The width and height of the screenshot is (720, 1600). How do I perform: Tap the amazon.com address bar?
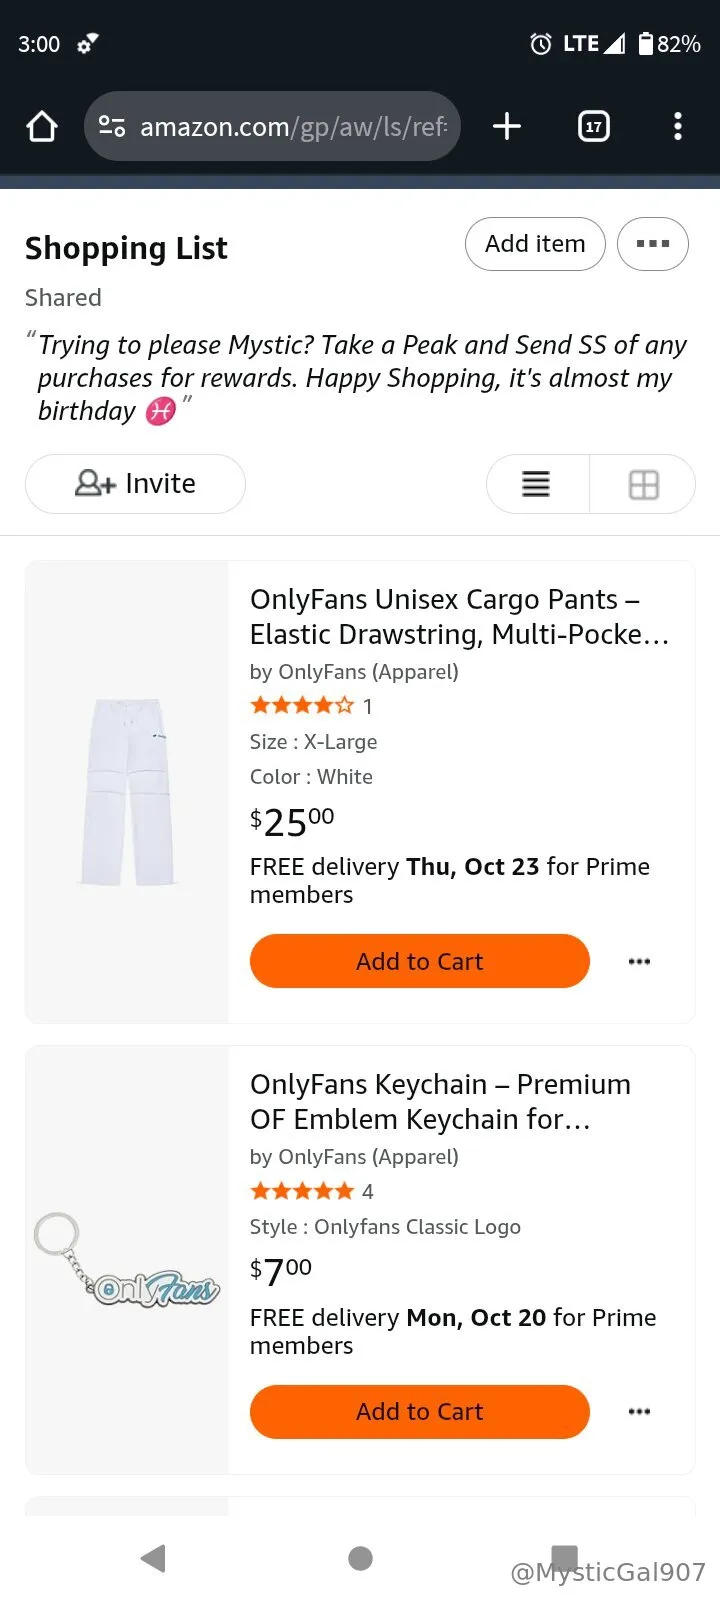click(x=293, y=127)
